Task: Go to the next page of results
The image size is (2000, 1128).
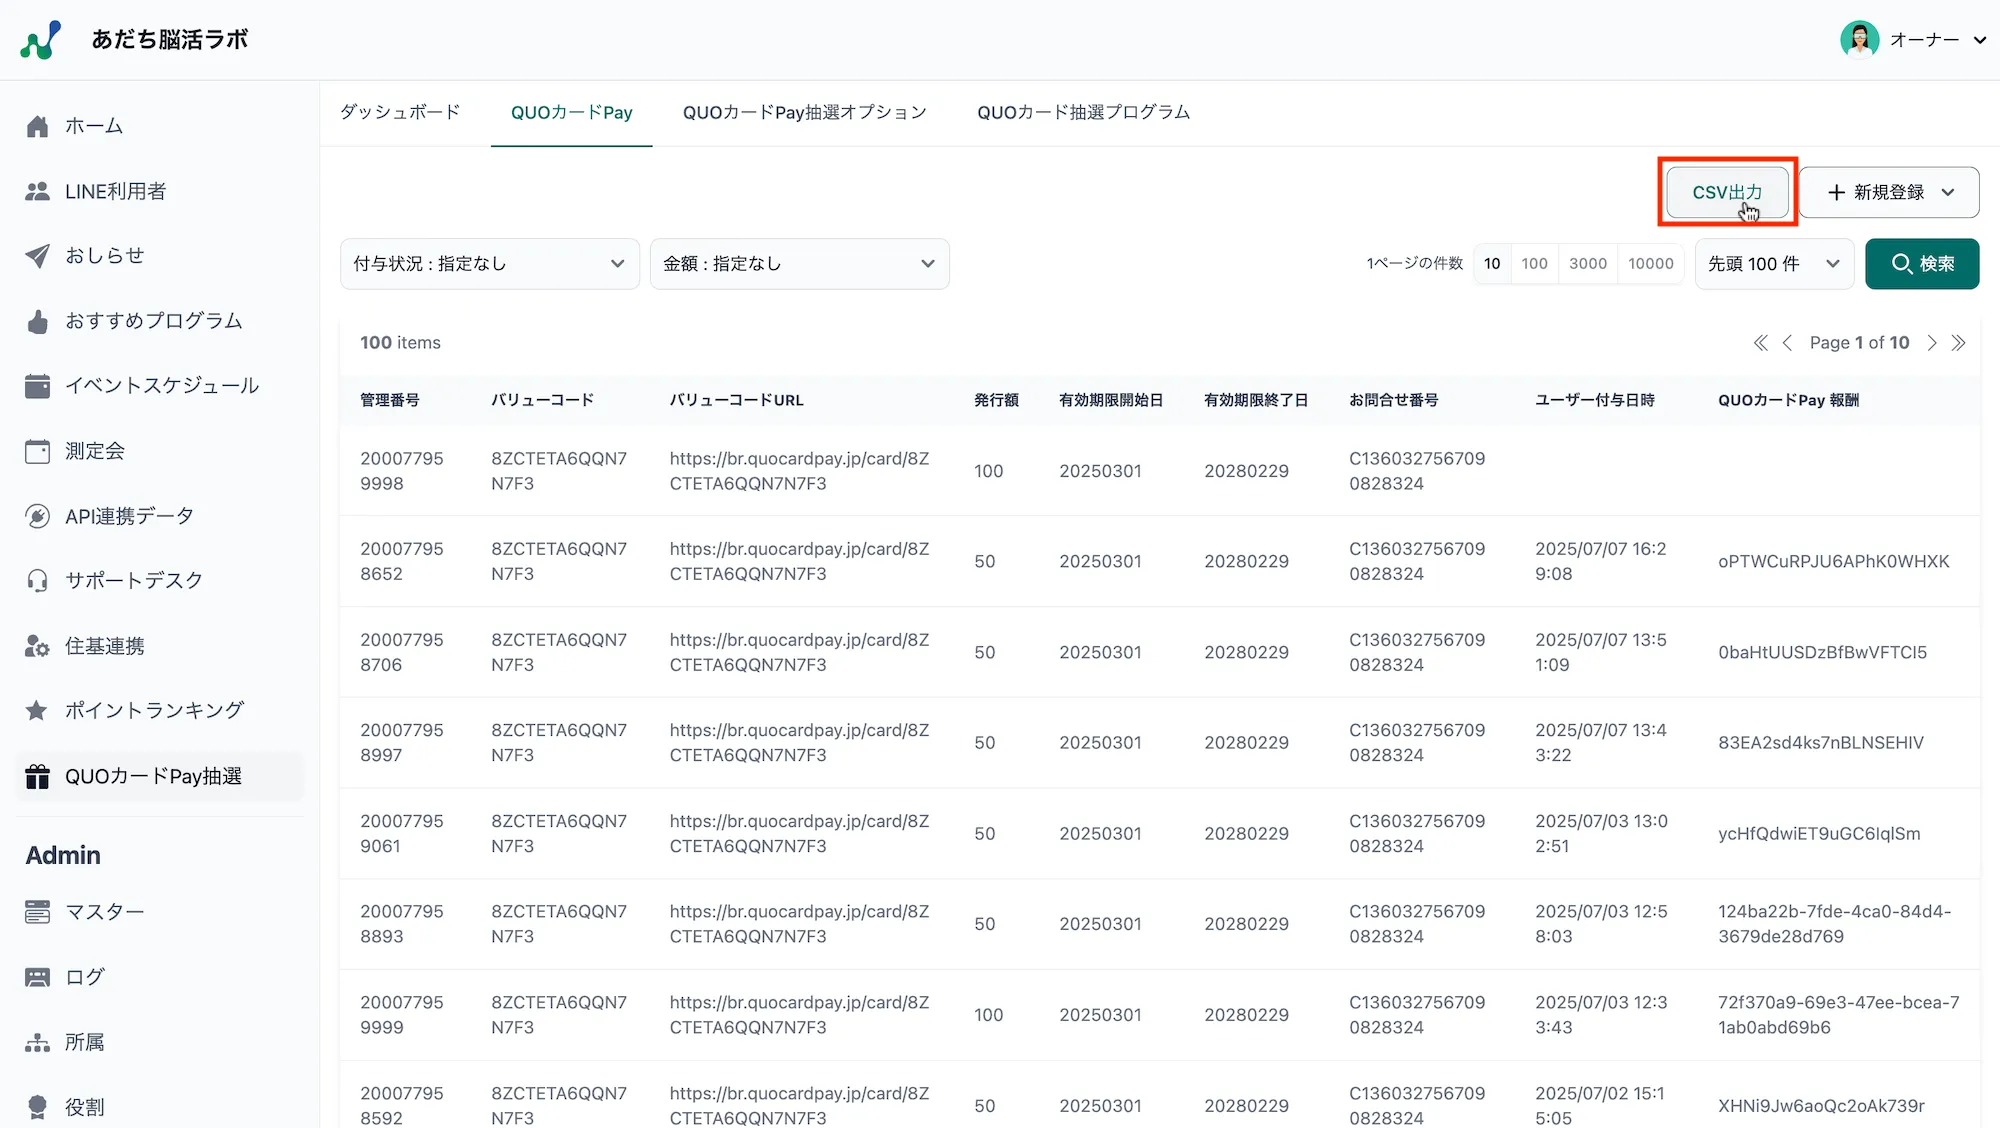Action: coord(1932,342)
